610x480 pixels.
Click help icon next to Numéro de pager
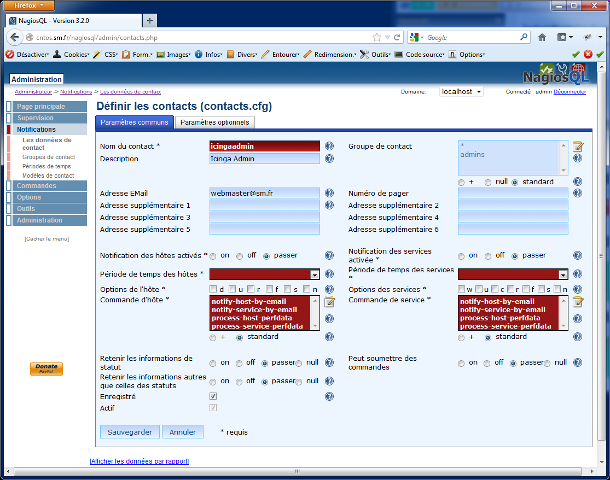[x=578, y=192]
